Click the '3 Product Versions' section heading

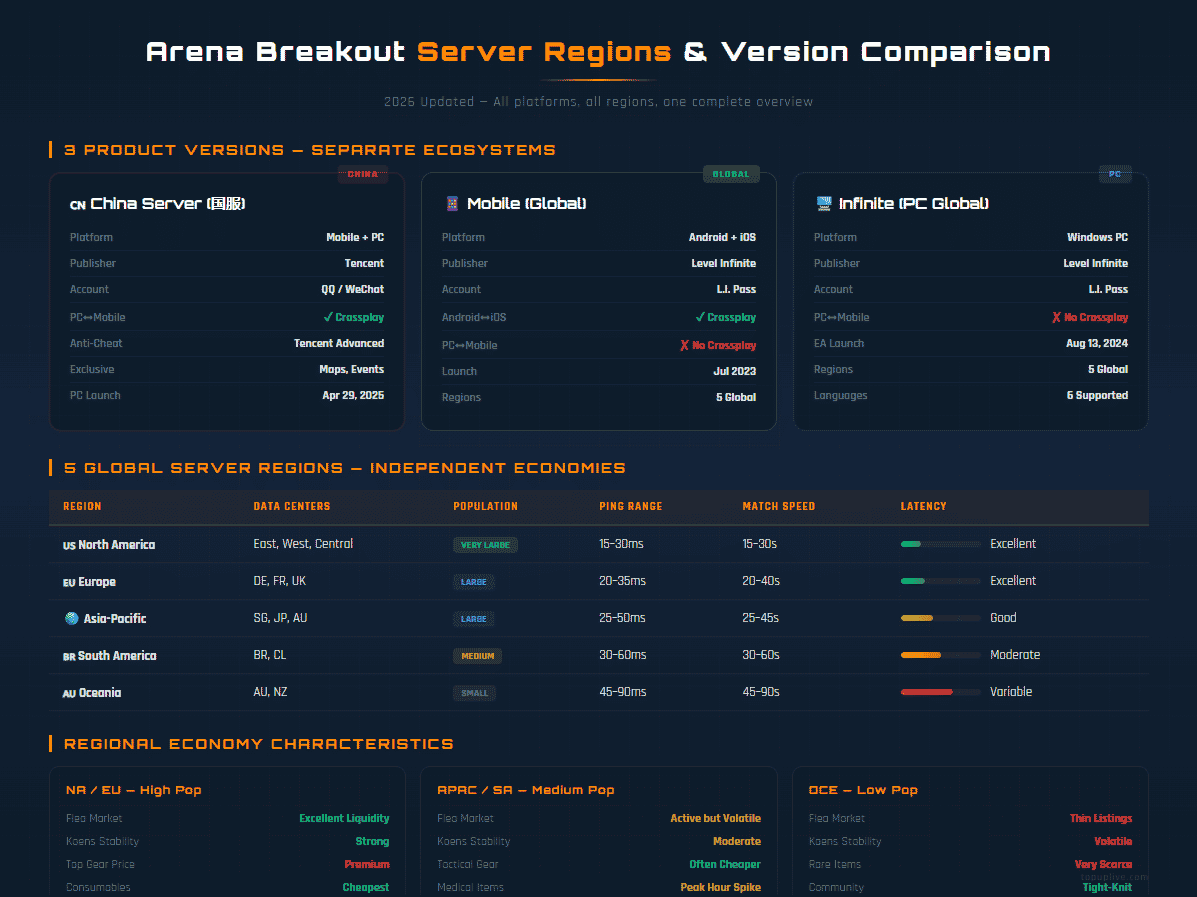tap(310, 150)
